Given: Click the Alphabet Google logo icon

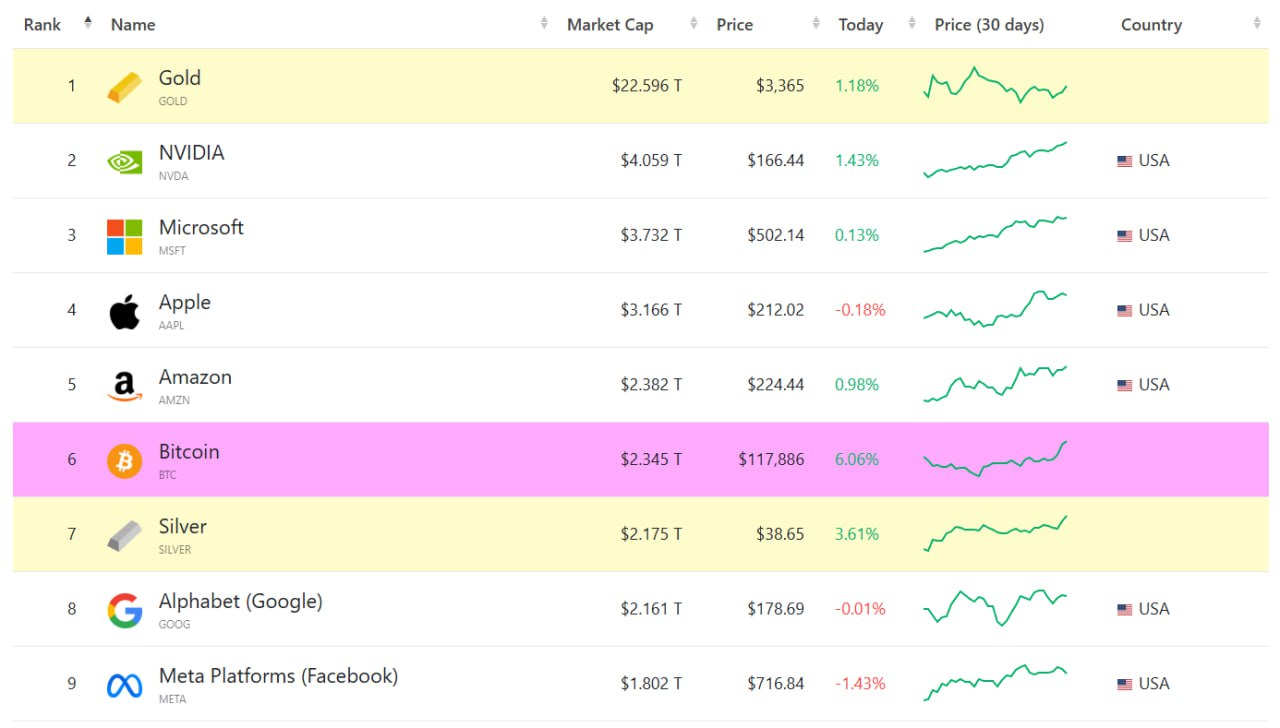Looking at the screenshot, I should pyautogui.click(x=125, y=610).
